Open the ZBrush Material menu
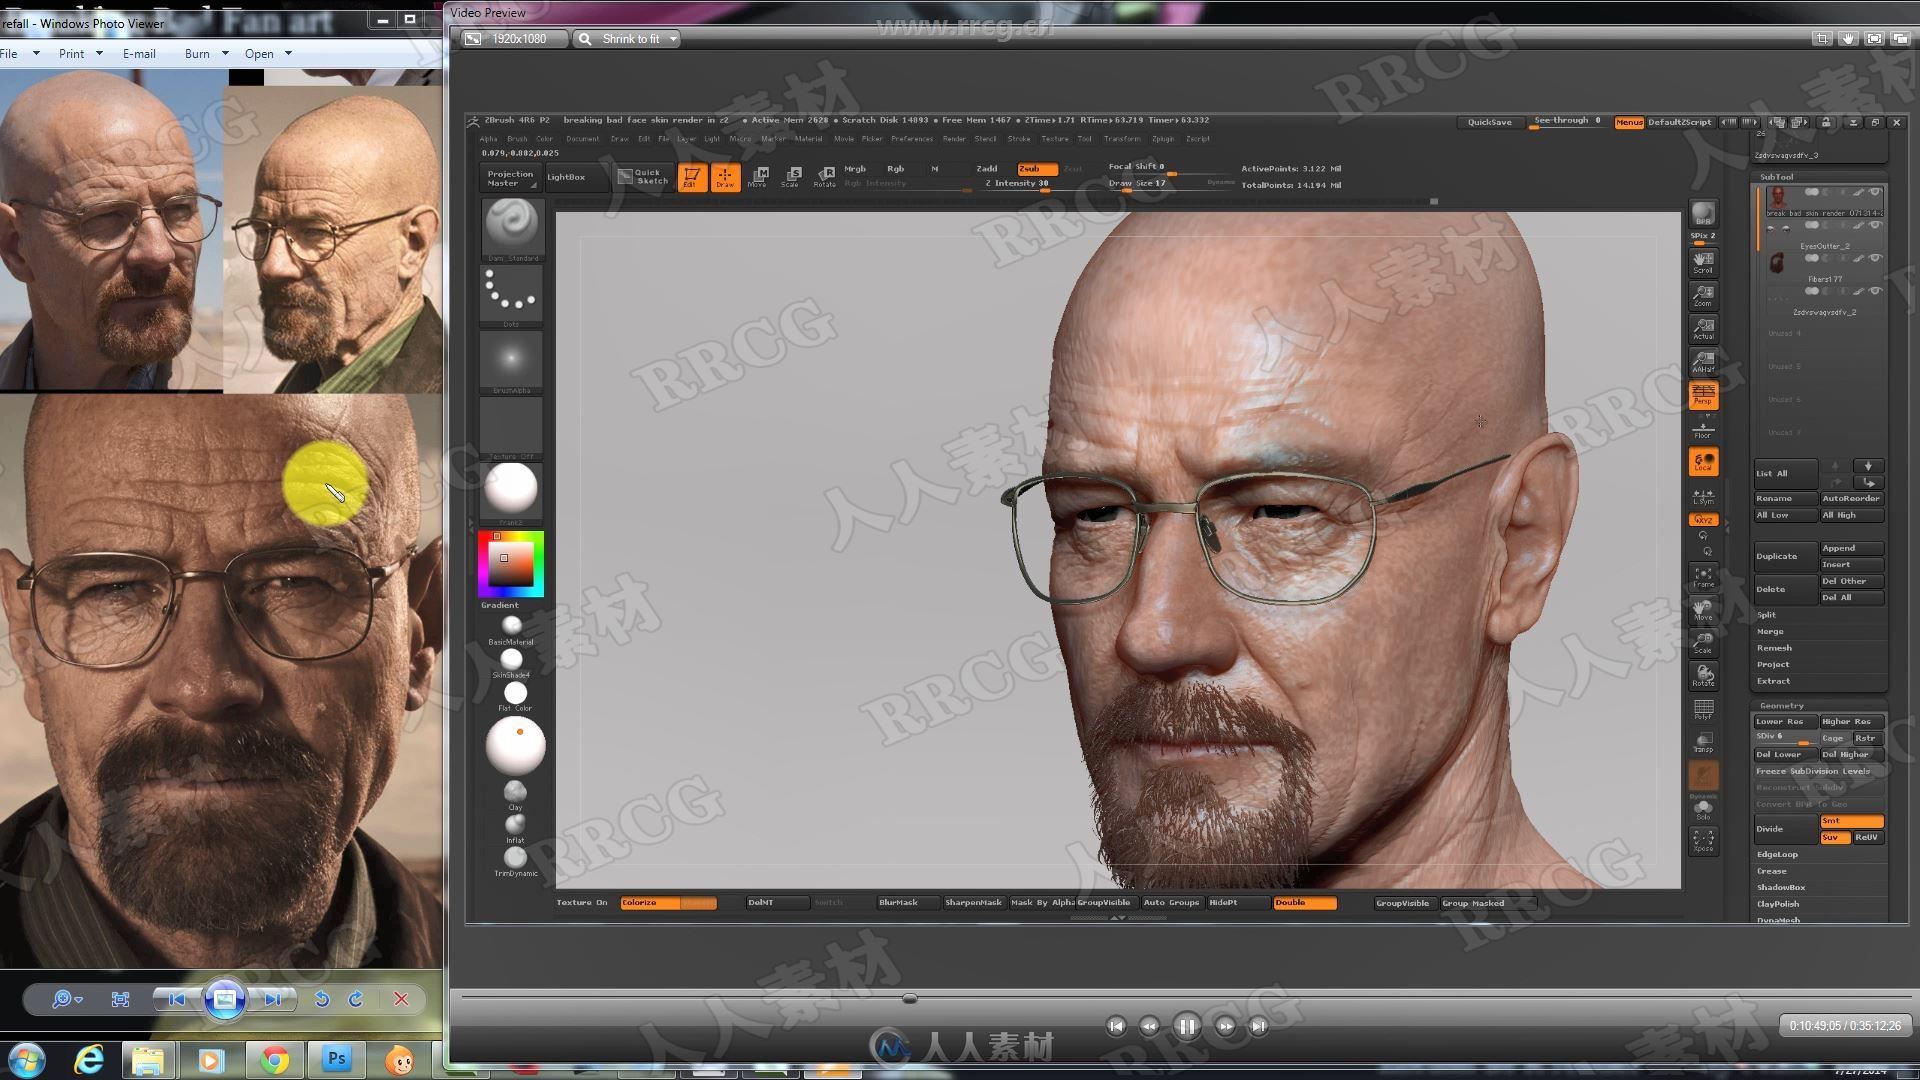This screenshot has width=1920, height=1080. coord(808,139)
